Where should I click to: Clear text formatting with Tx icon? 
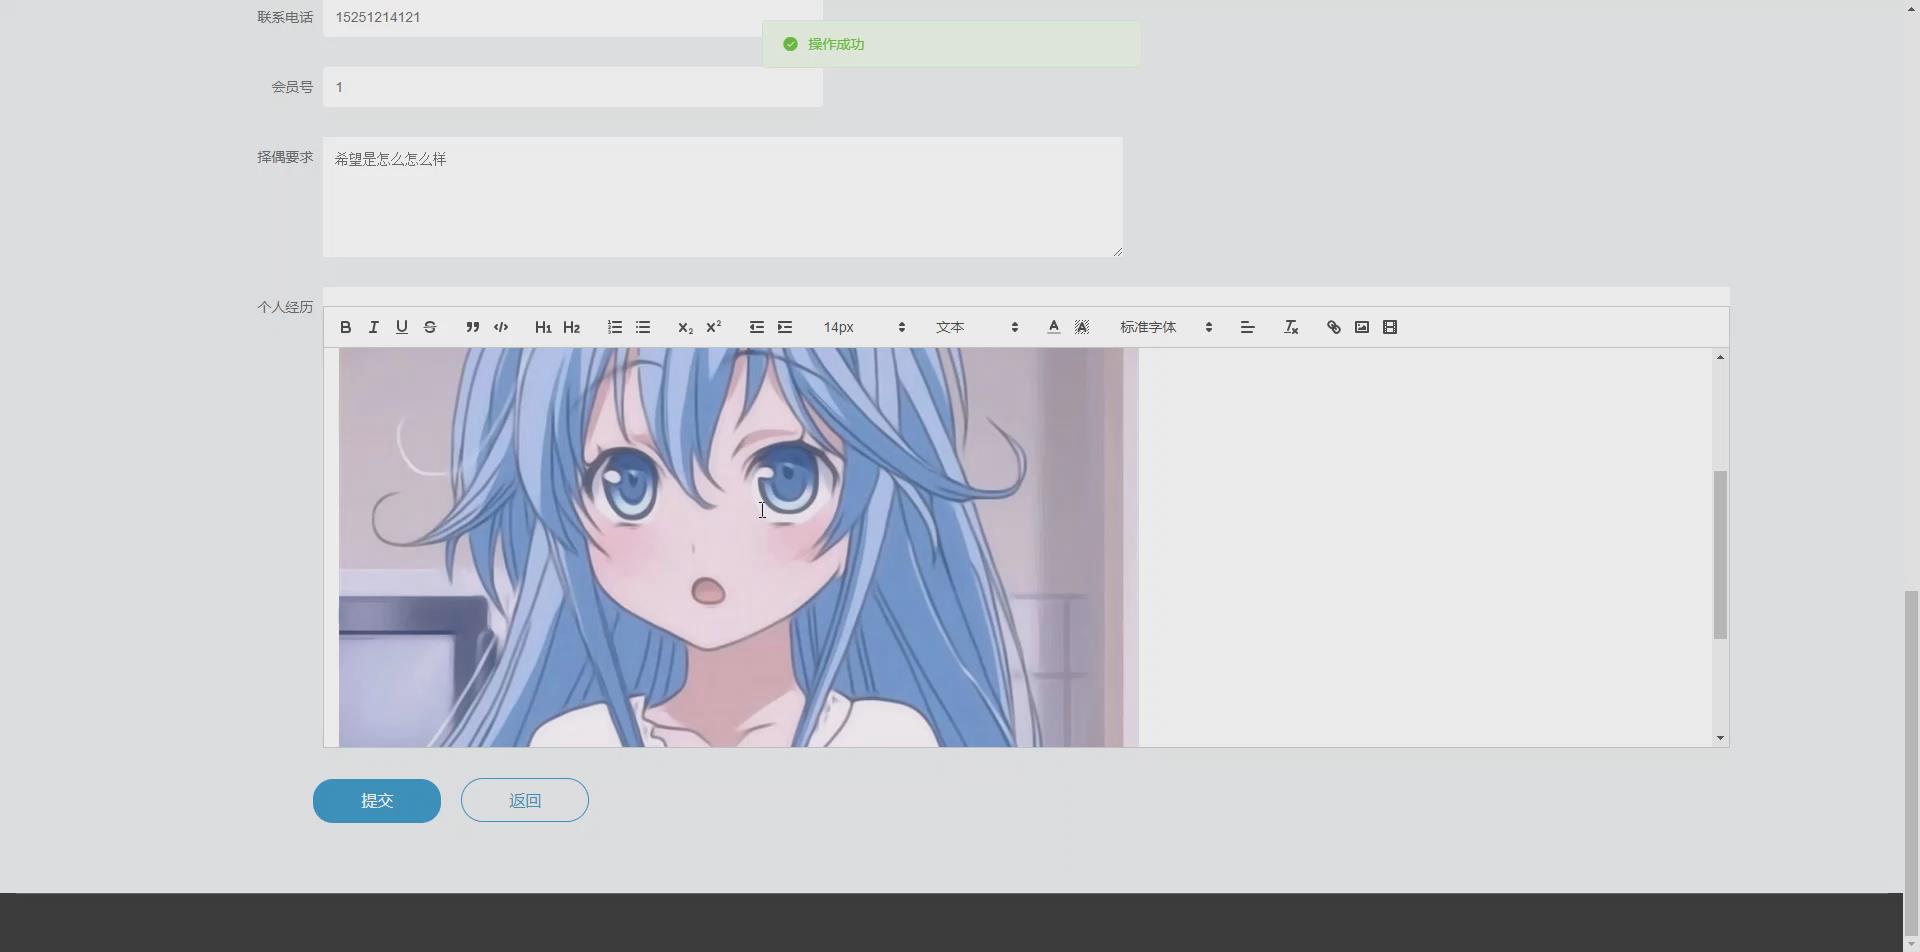click(x=1290, y=327)
